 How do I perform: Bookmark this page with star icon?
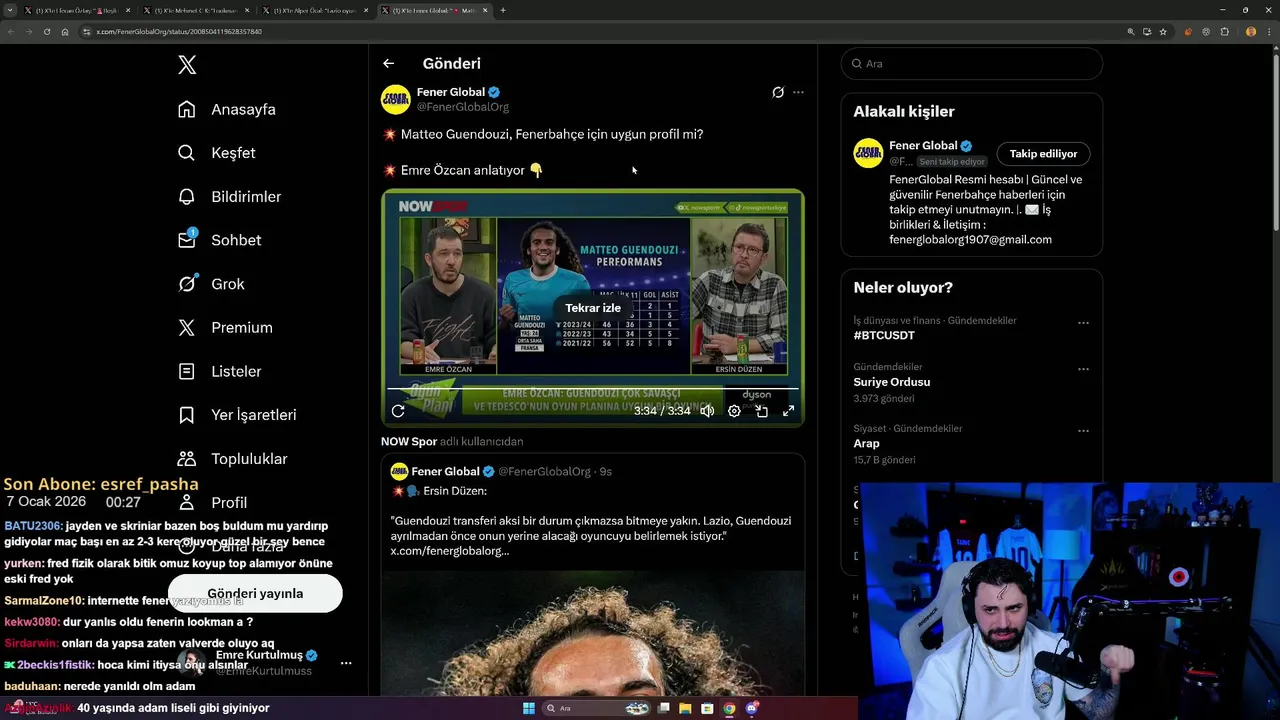(1163, 32)
